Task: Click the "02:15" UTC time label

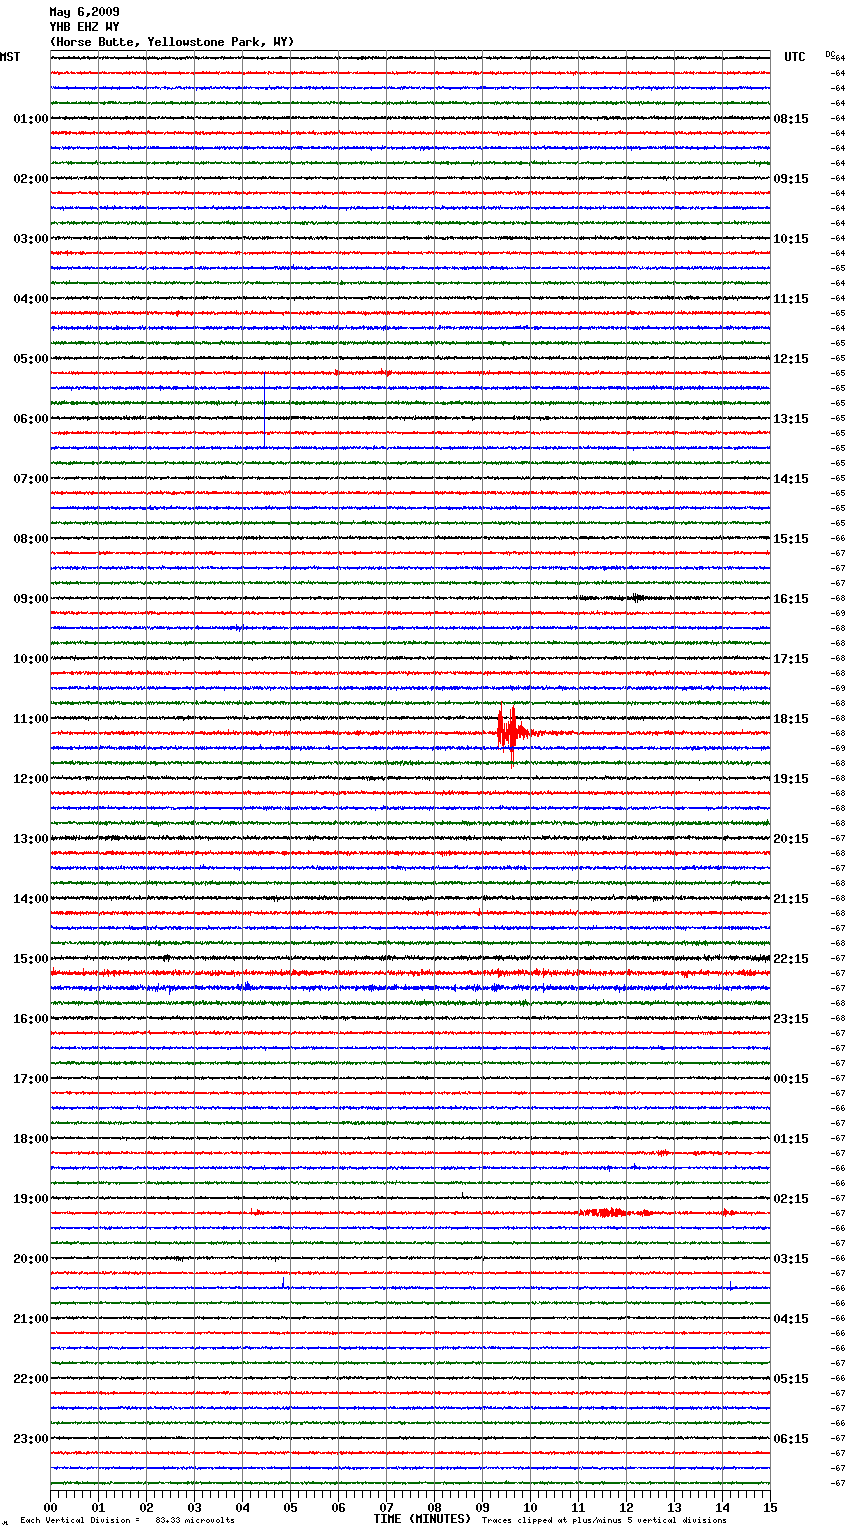Action: [791, 1199]
